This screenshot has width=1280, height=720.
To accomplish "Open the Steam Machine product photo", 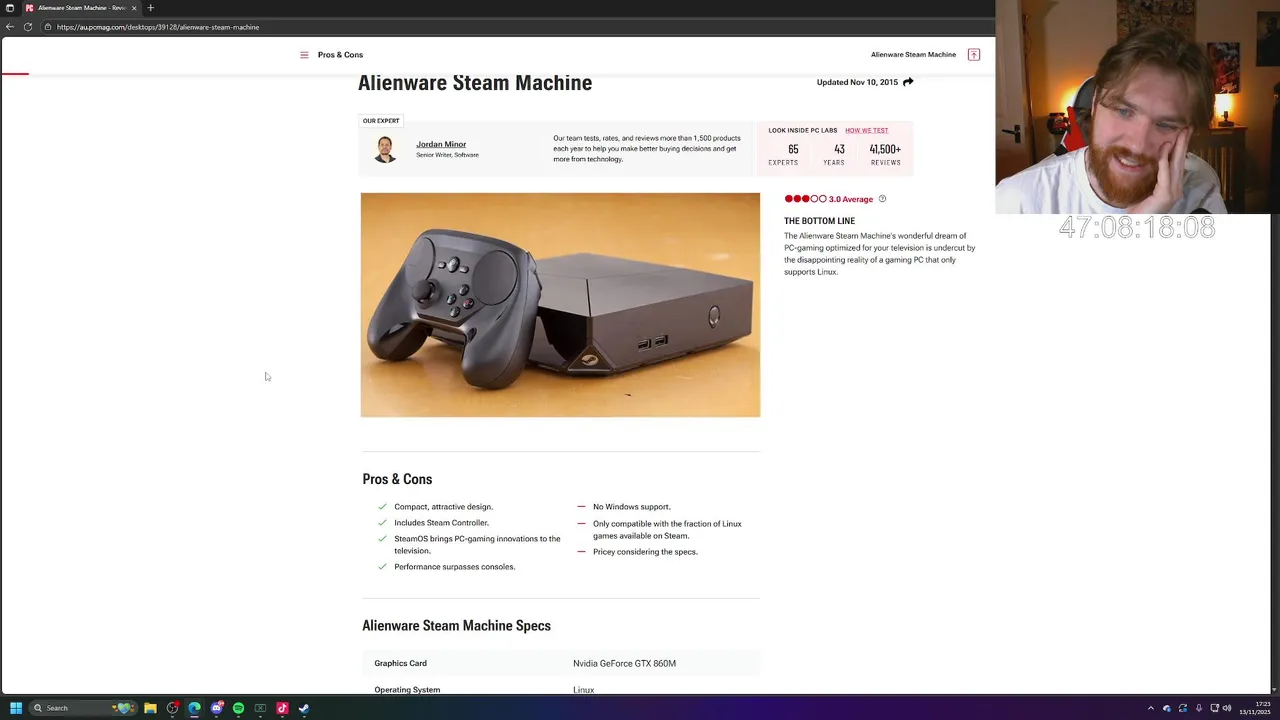I will (560, 305).
